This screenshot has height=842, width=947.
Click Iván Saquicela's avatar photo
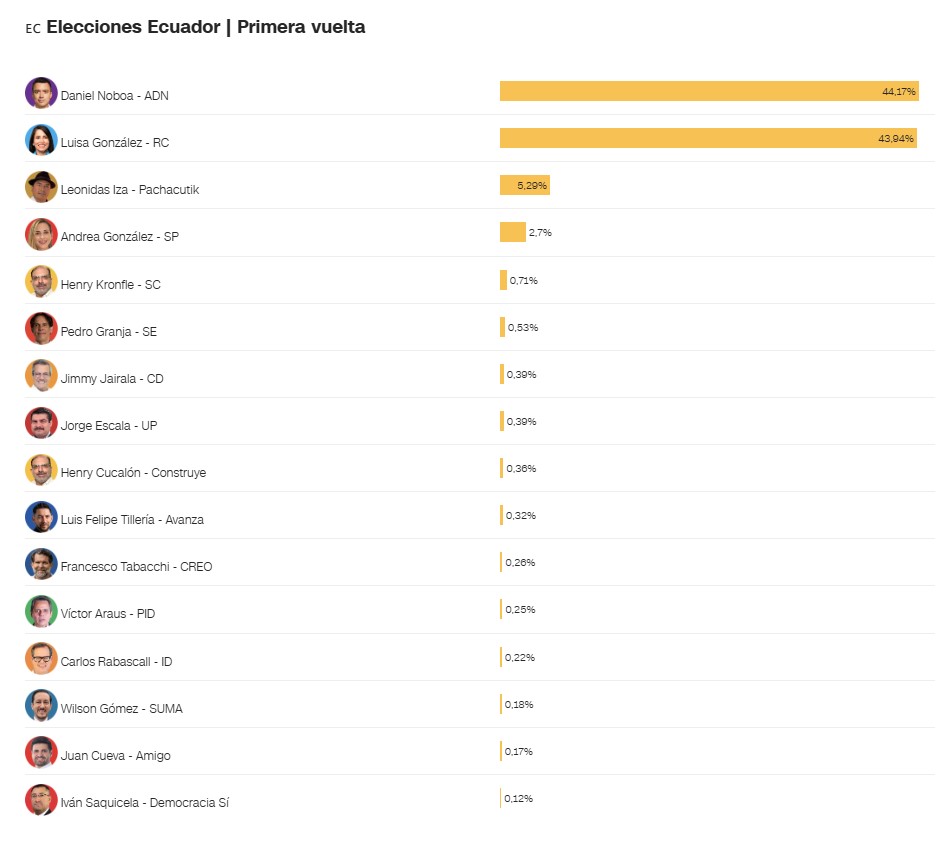41,800
